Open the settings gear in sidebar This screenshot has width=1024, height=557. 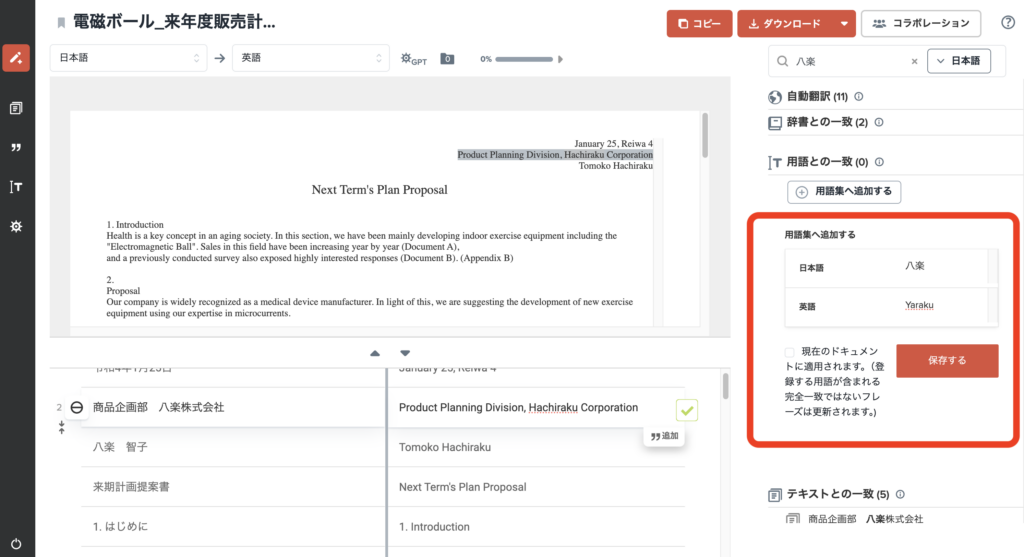[x=16, y=227]
